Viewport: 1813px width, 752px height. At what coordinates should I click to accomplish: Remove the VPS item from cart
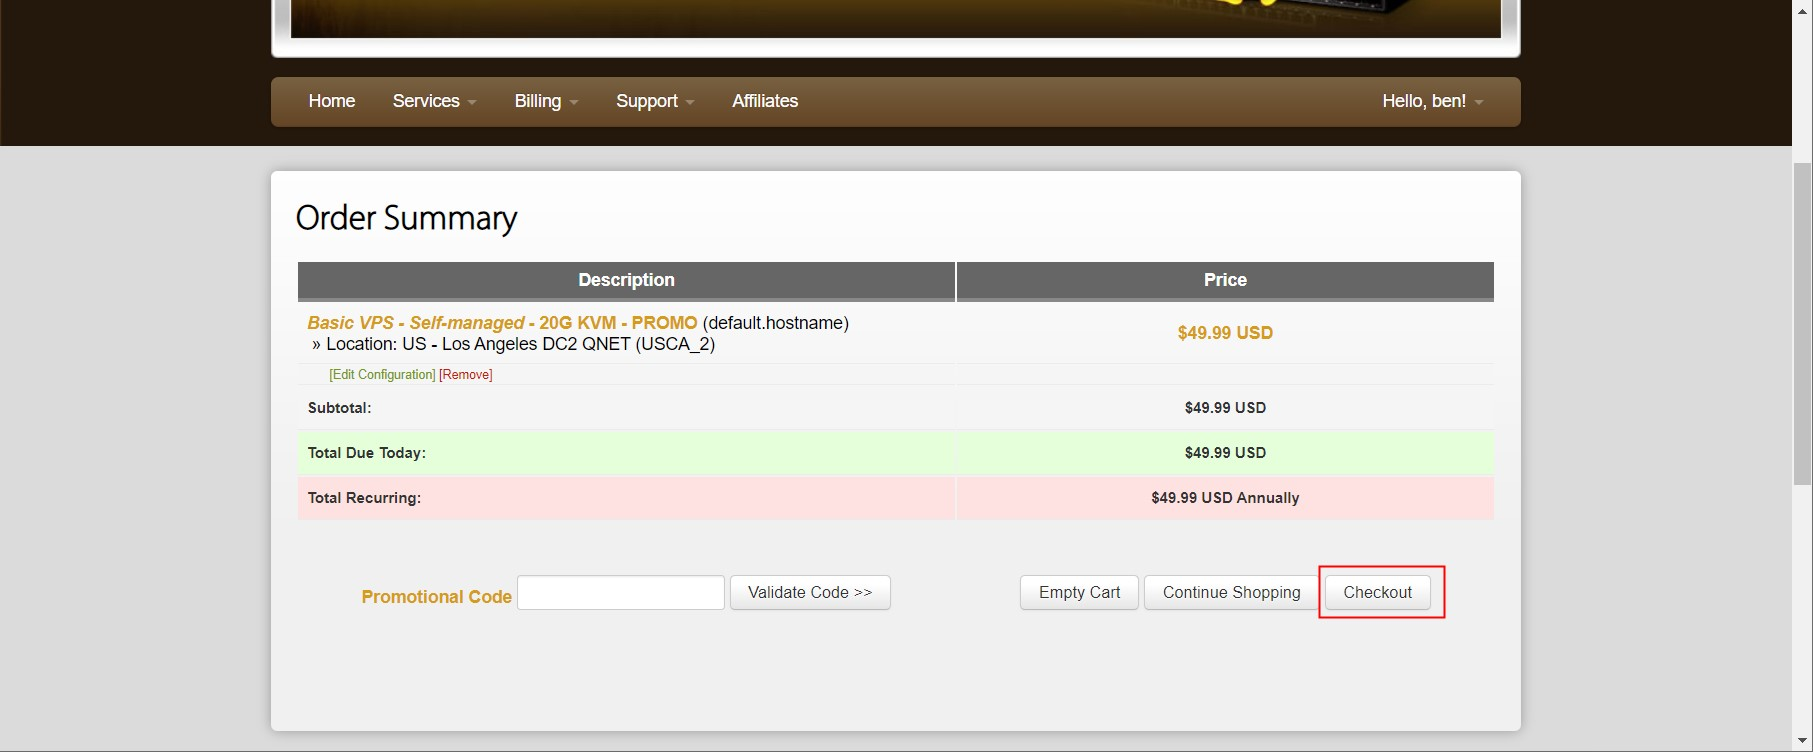tap(466, 375)
